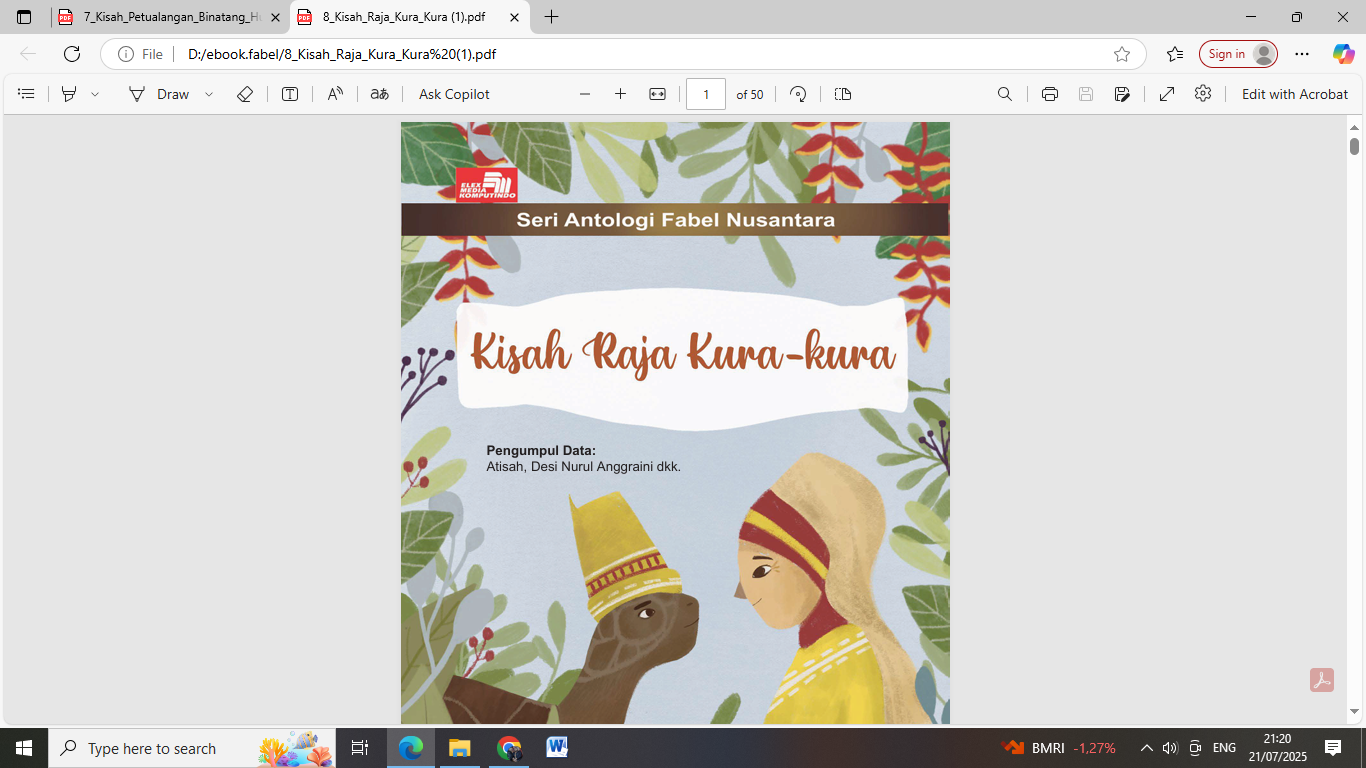Enter full screen reading mode
The image size is (1366, 768).
coord(1167,93)
